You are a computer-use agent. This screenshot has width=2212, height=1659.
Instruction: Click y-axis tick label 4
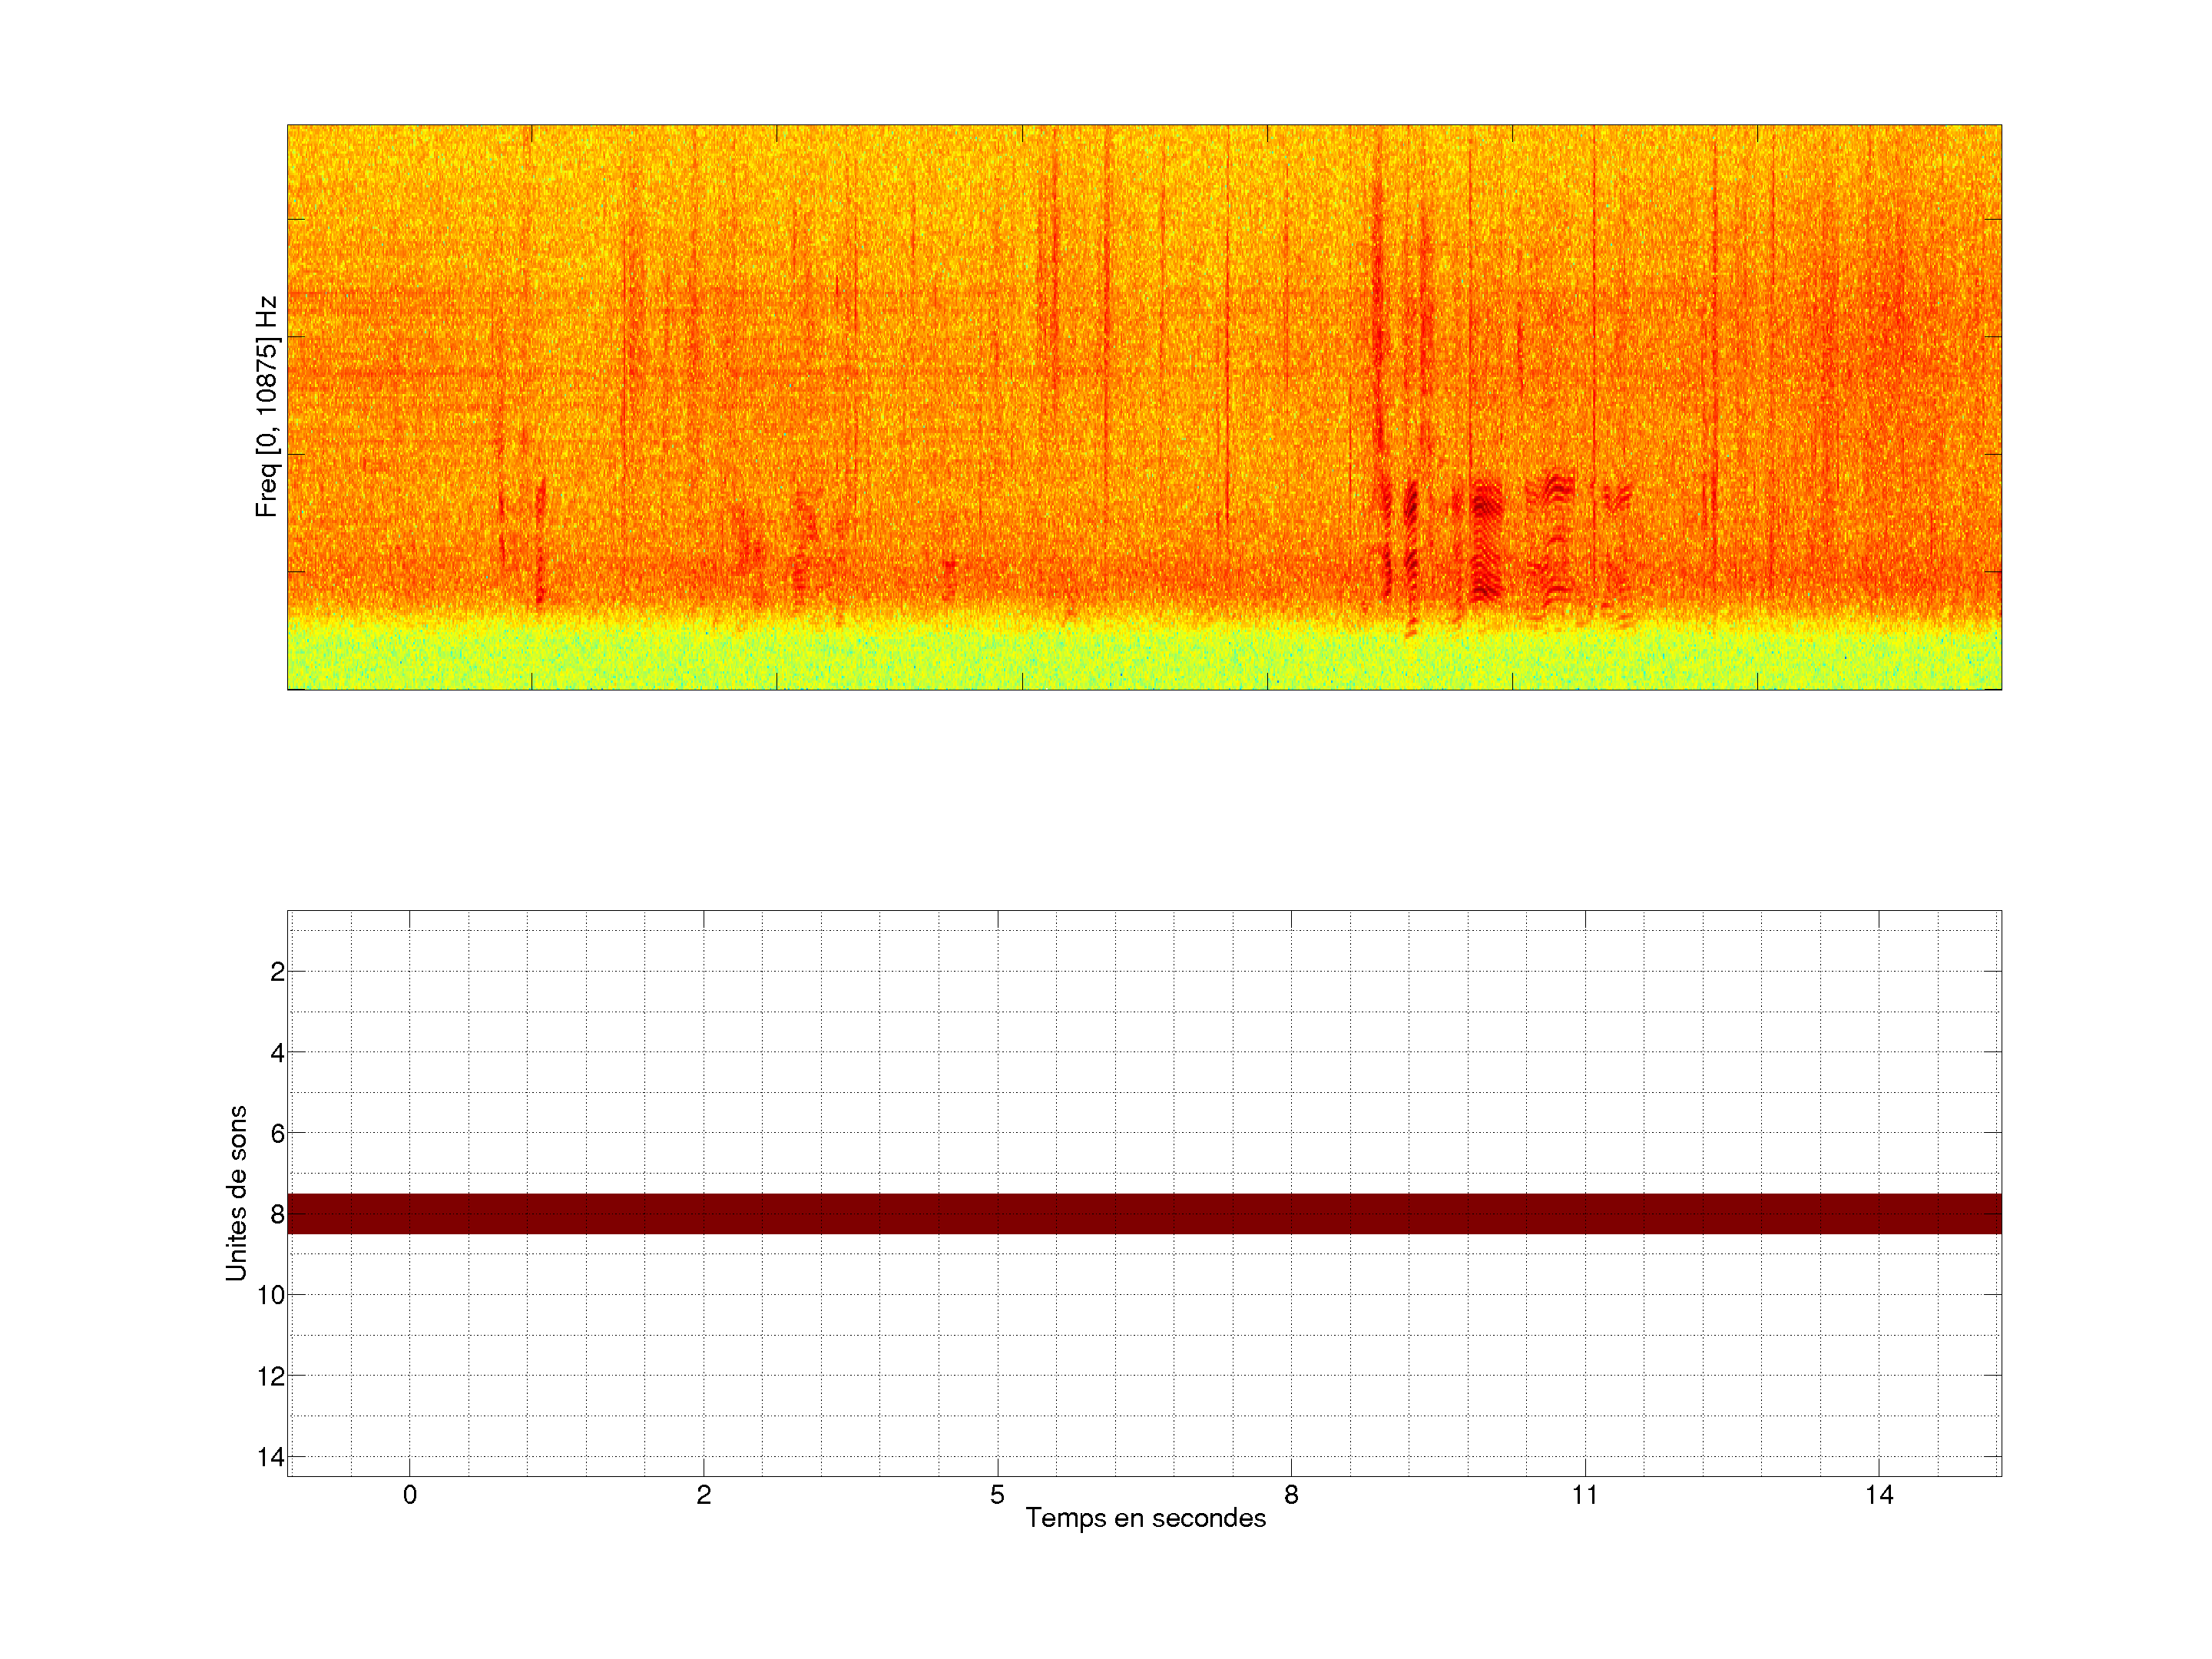point(277,1053)
